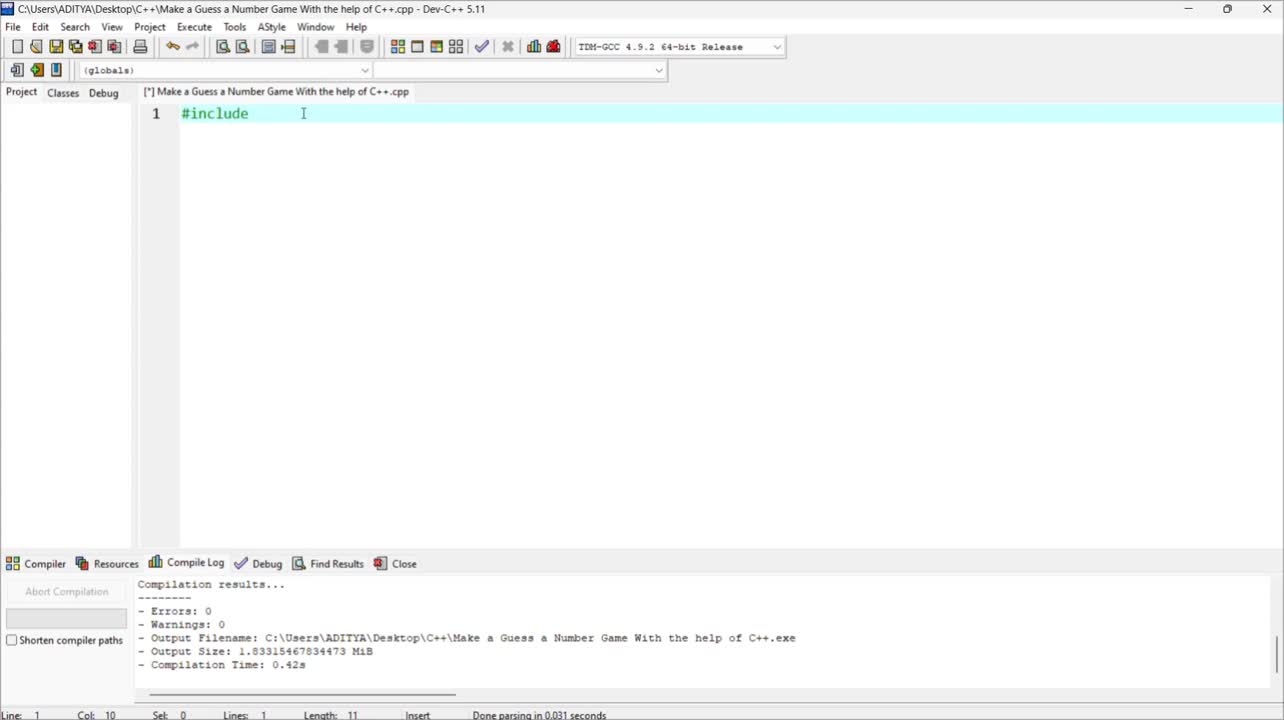Click the New file icon
This screenshot has height=720, width=1284.
coord(17,47)
